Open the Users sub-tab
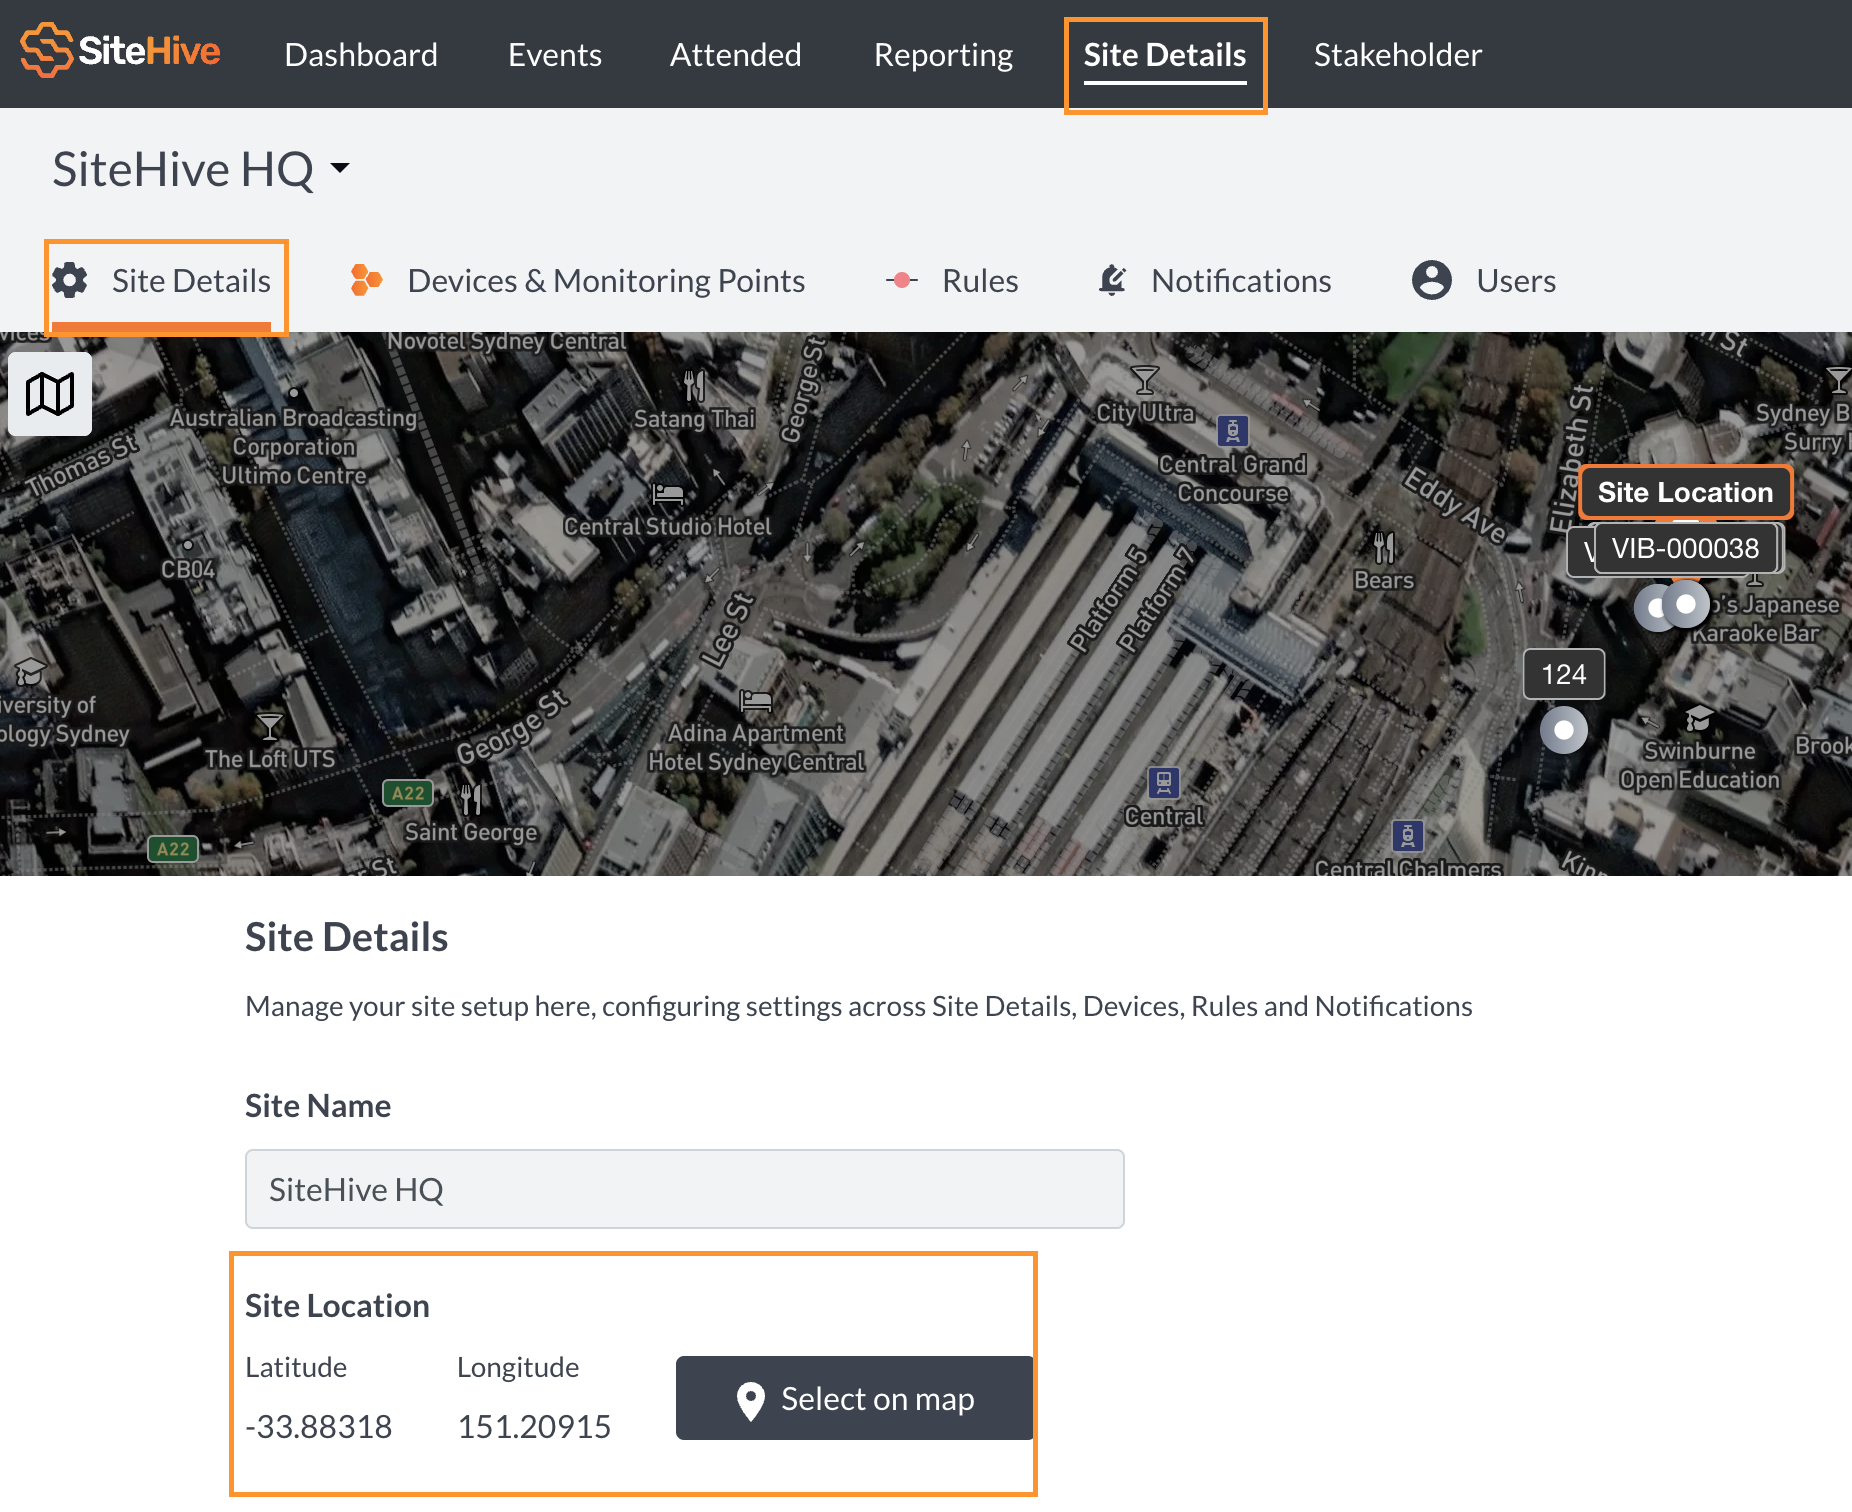Viewport: 1852px width, 1512px height. pyautogui.click(x=1516, y=281)
